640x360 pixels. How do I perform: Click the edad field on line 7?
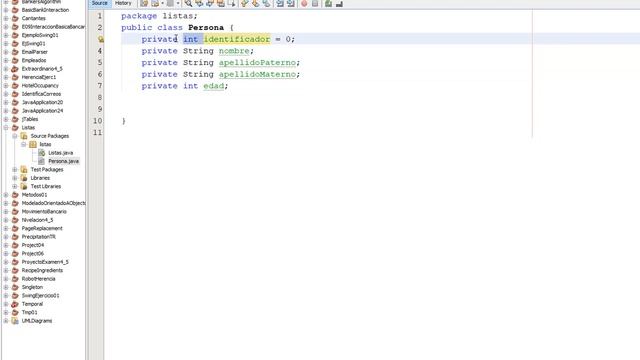(x=213, y=86)
